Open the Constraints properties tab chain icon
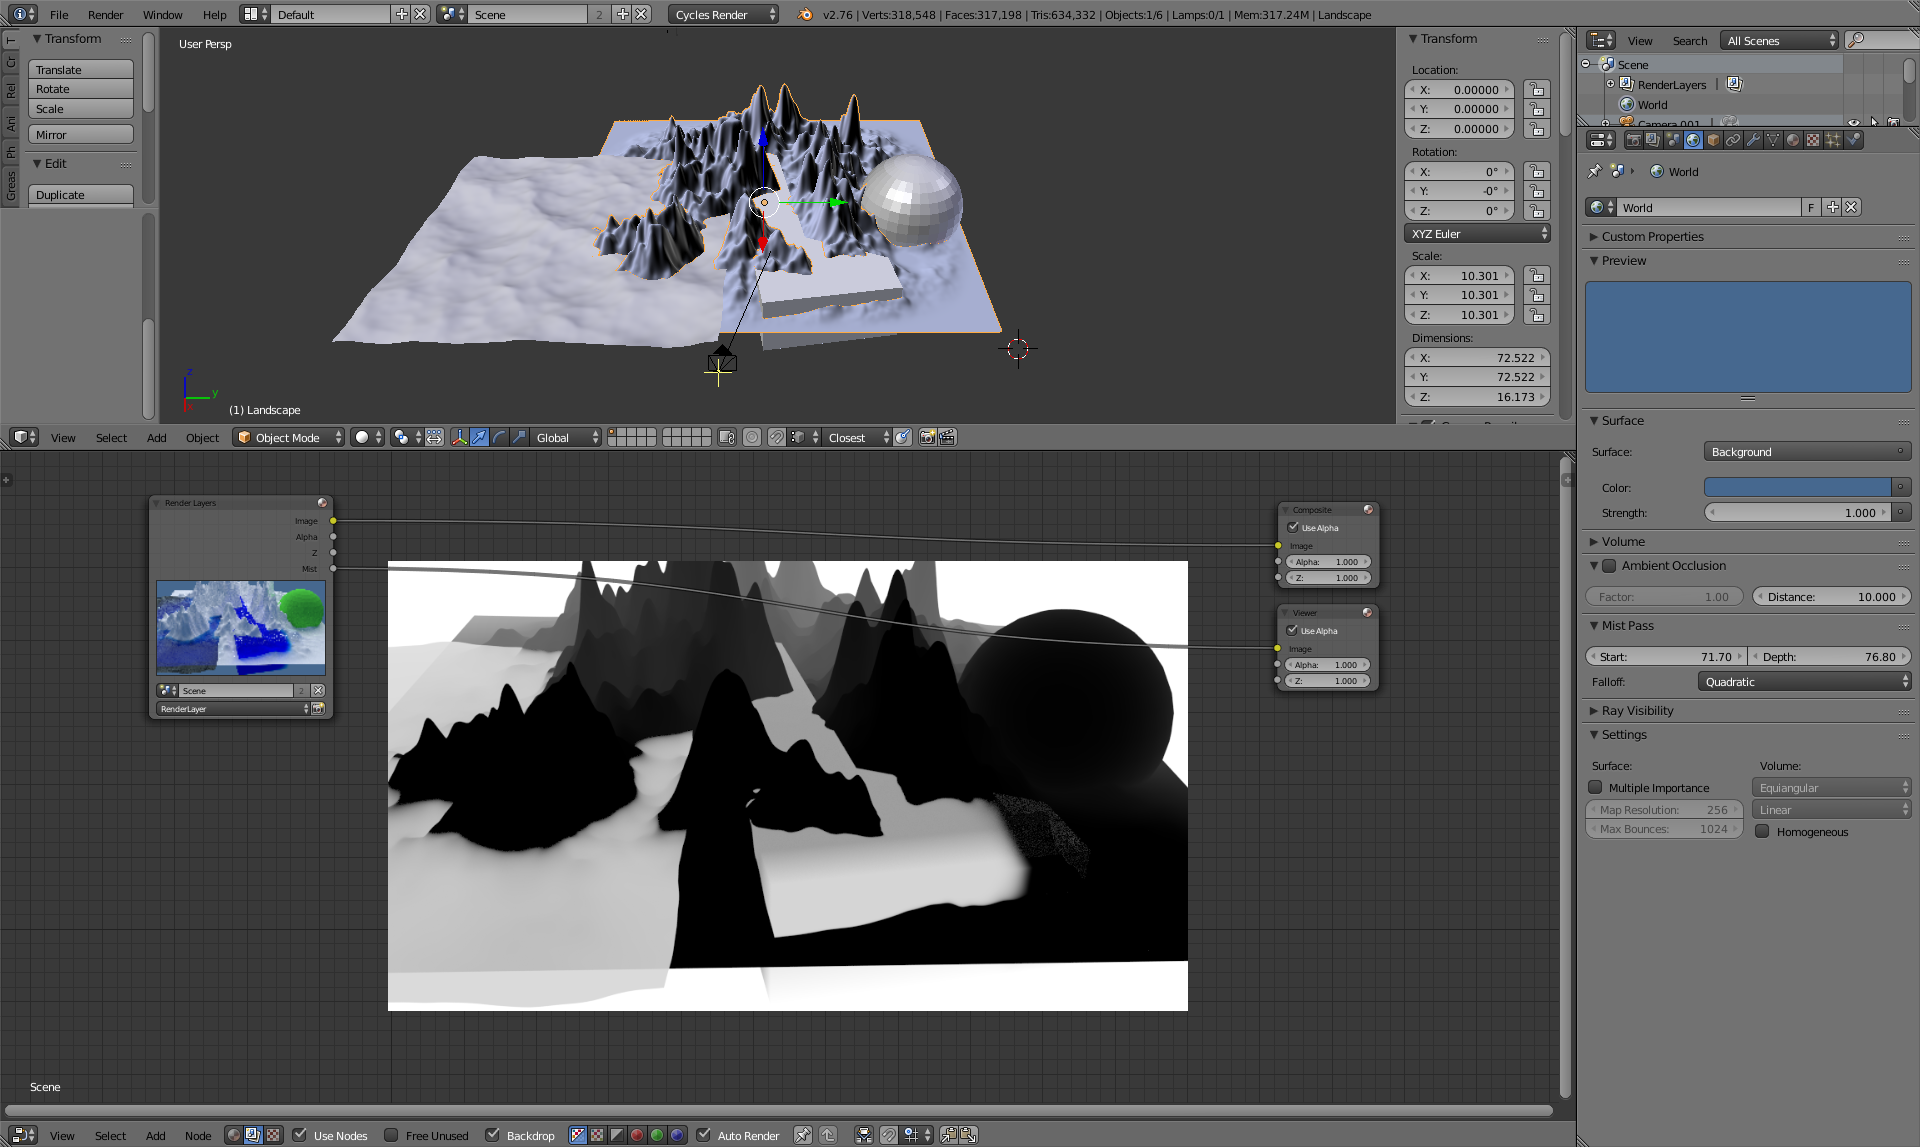This screenshot has height=1147, width=1920. pos(1733,140)
